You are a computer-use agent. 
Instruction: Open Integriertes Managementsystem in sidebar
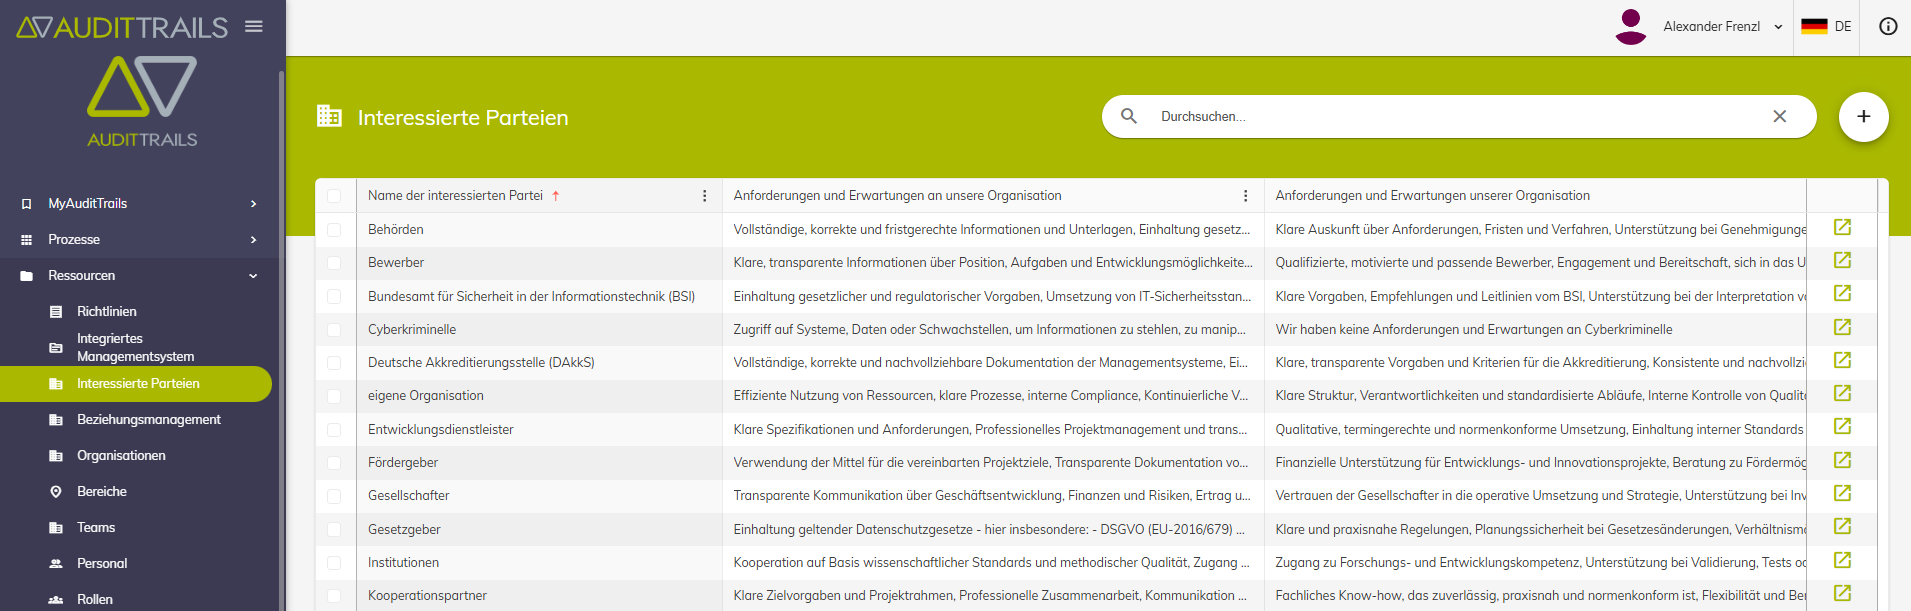136,347
